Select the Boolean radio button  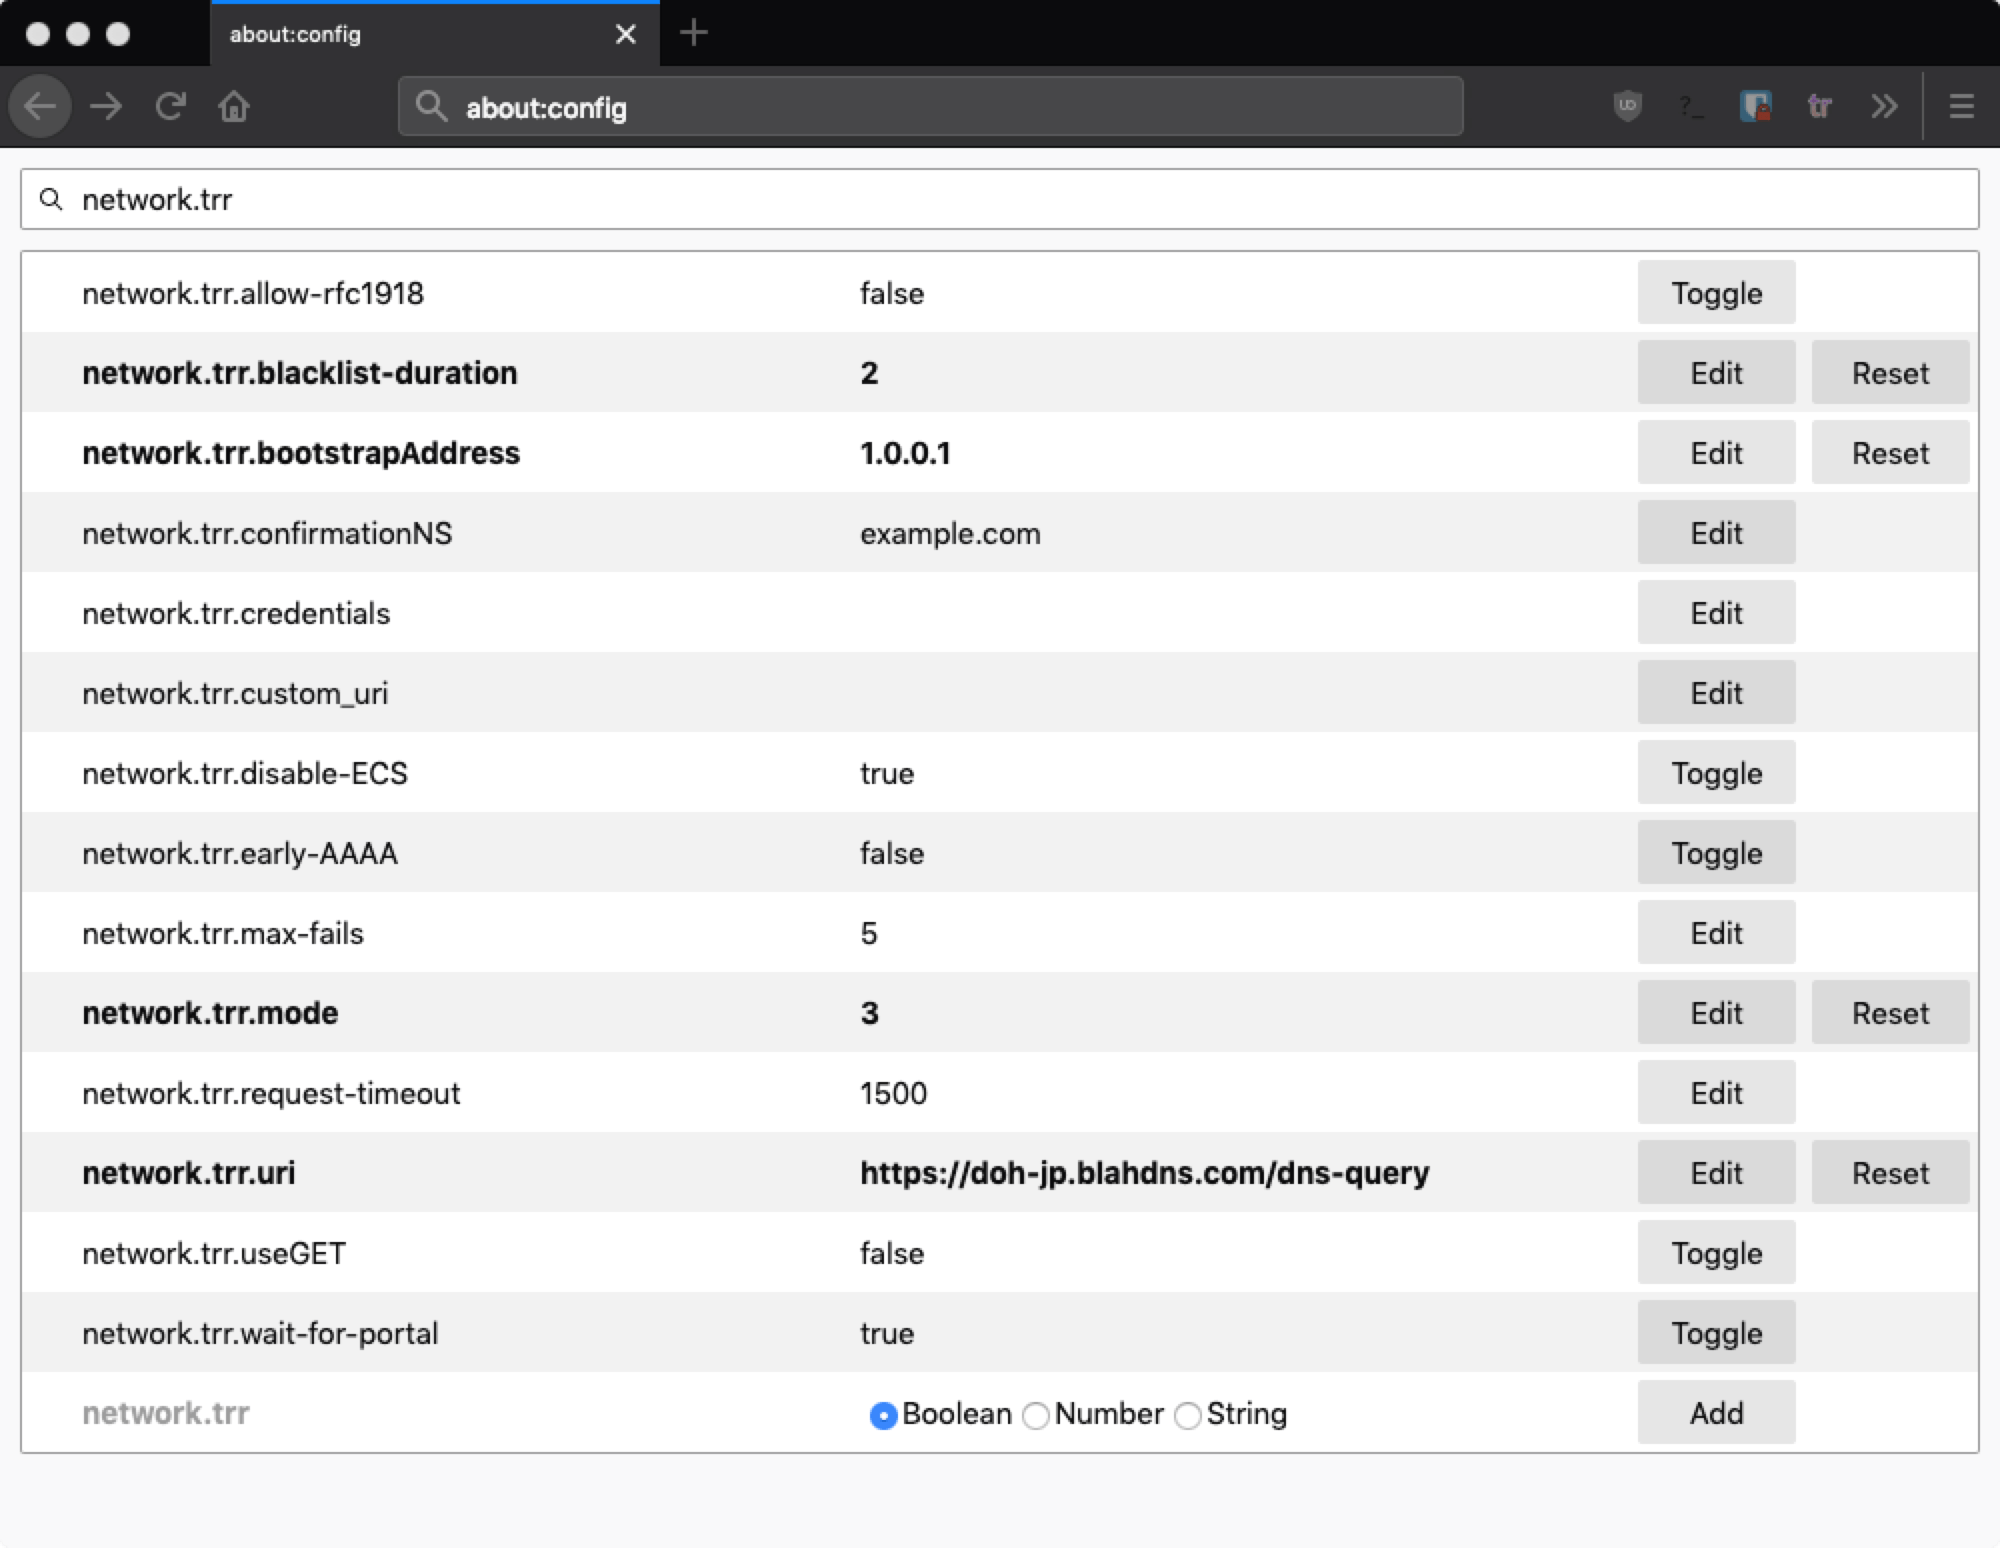(x=883, y=1415)
